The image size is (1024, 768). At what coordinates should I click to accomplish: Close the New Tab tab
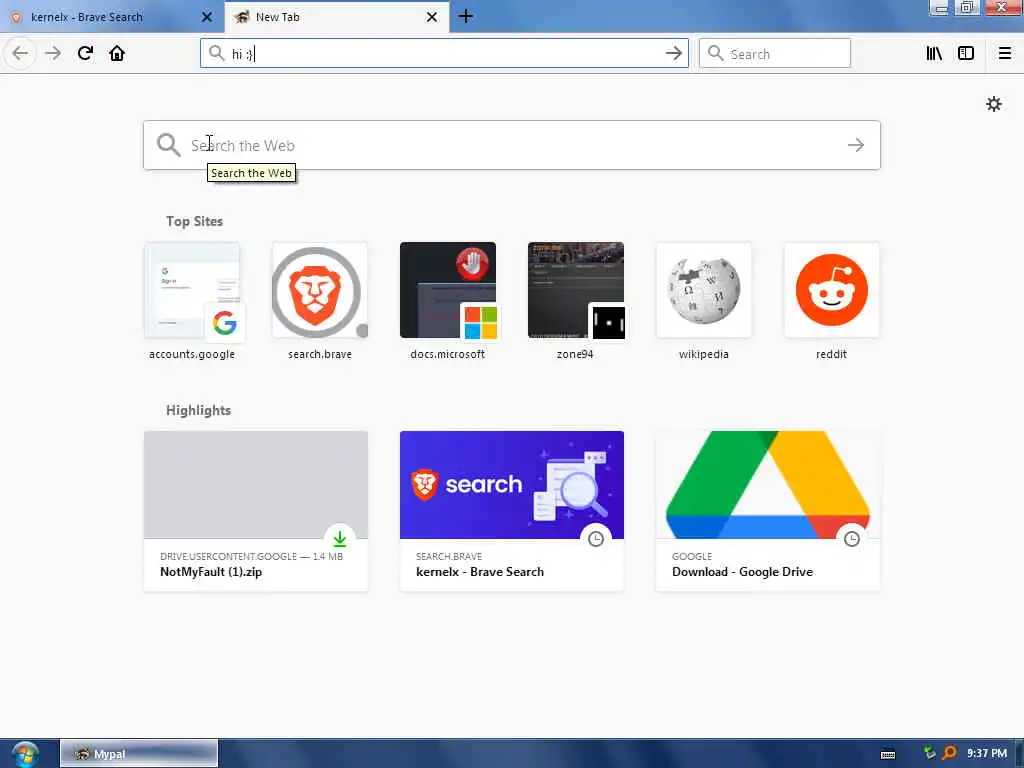pos(432,17)
